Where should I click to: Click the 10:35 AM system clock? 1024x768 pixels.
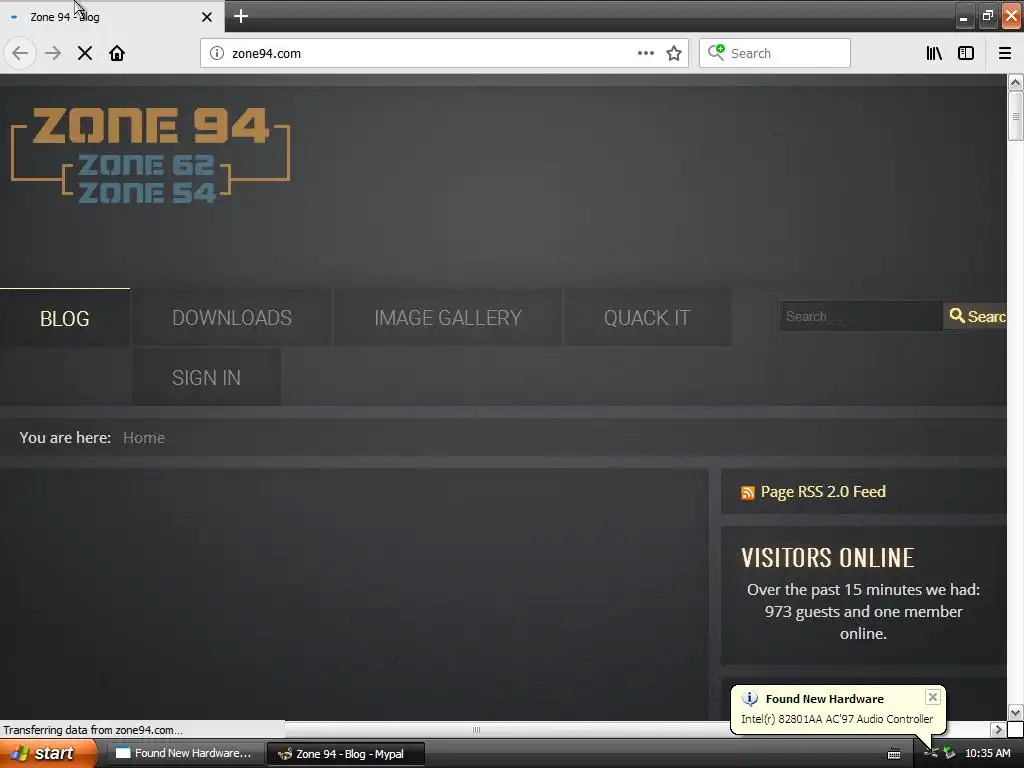point(987,753)
